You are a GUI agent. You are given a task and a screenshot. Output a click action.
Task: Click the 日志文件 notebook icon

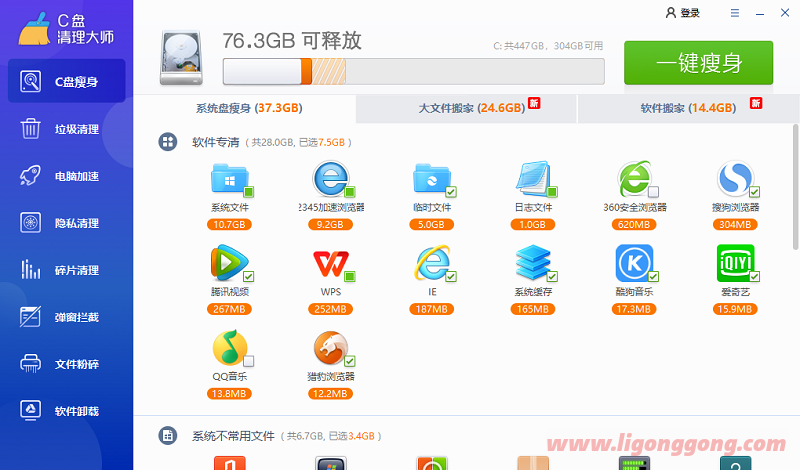coord(533,179)
